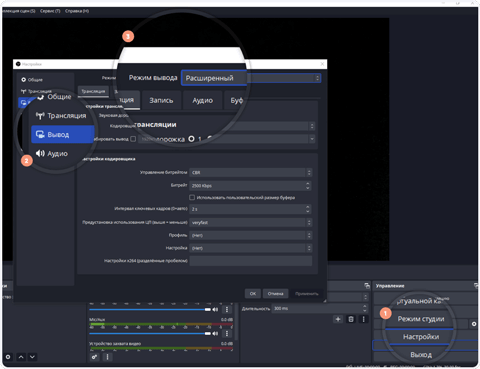The image size is (480, 369).
Task: Open the Режим вывода dropdown arrow
Action: [317, 78]
